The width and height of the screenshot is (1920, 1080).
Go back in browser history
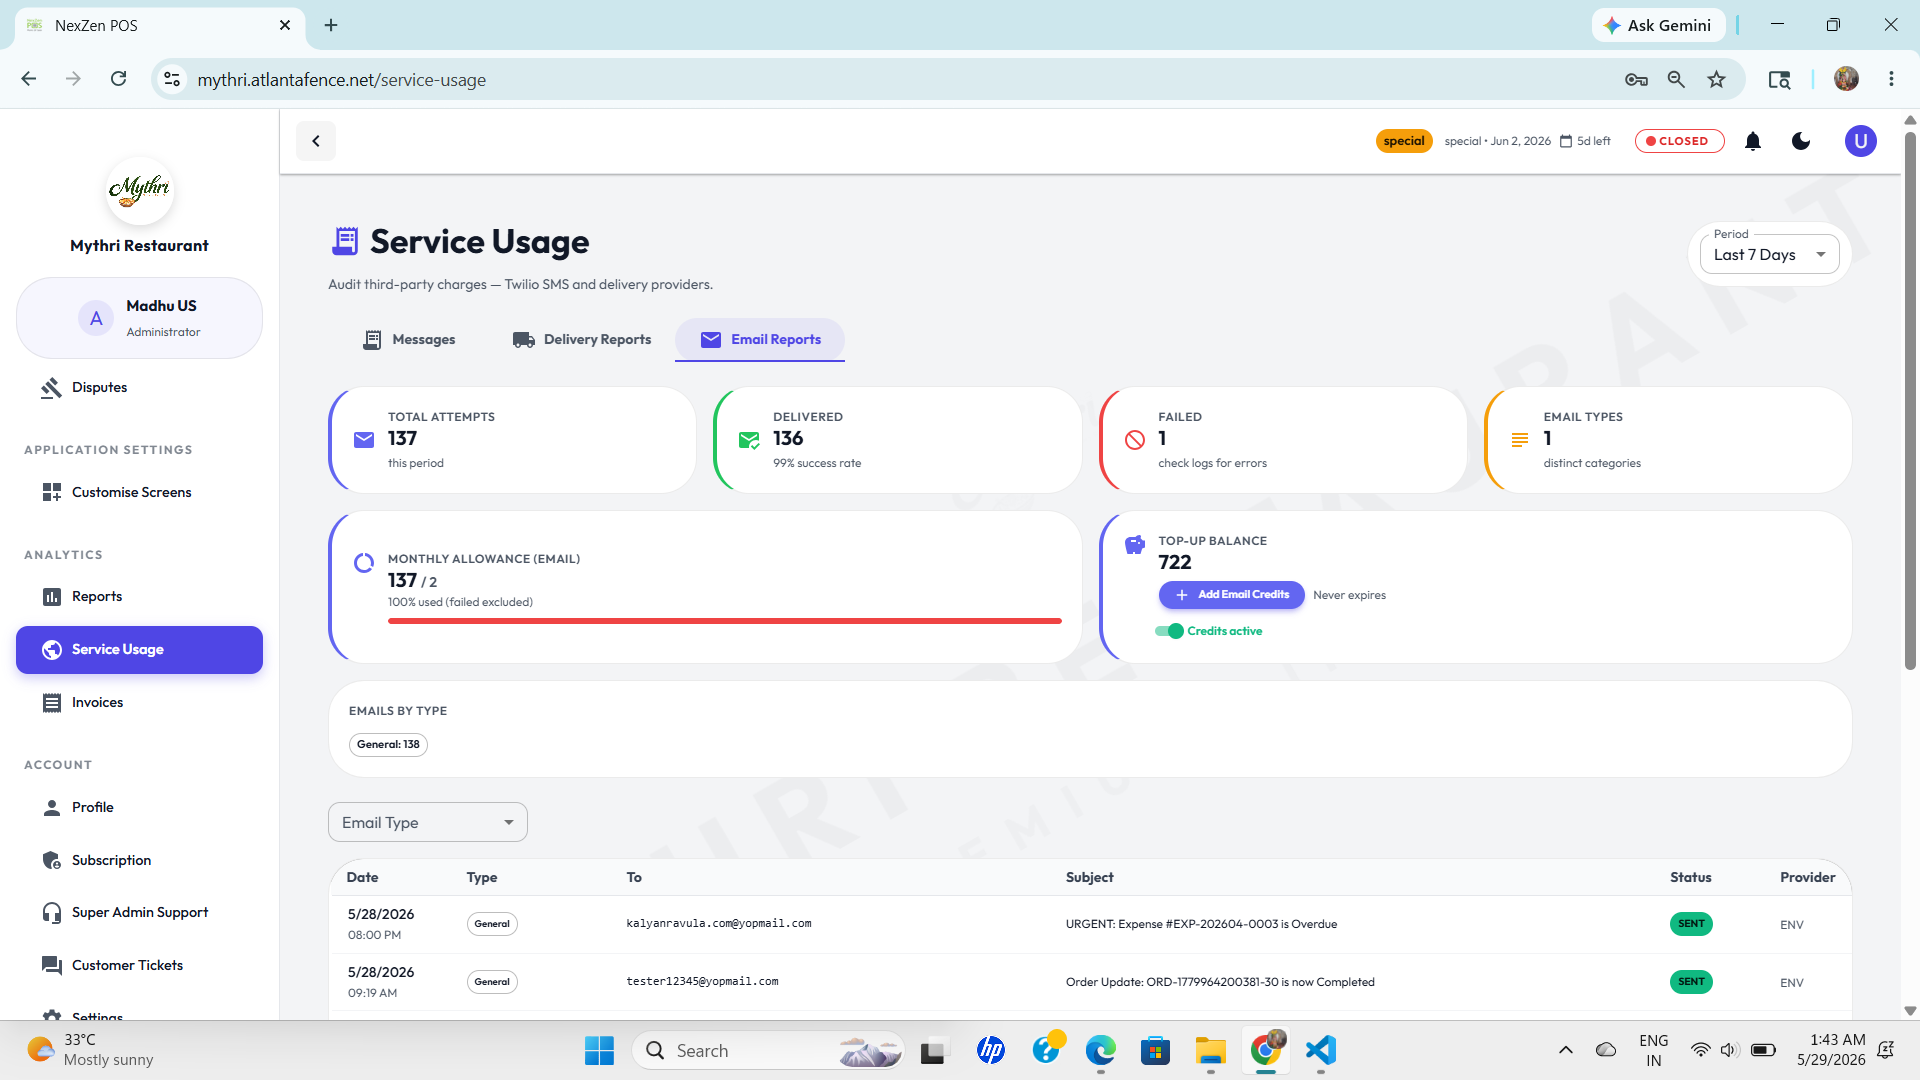[x=29, y=79]
